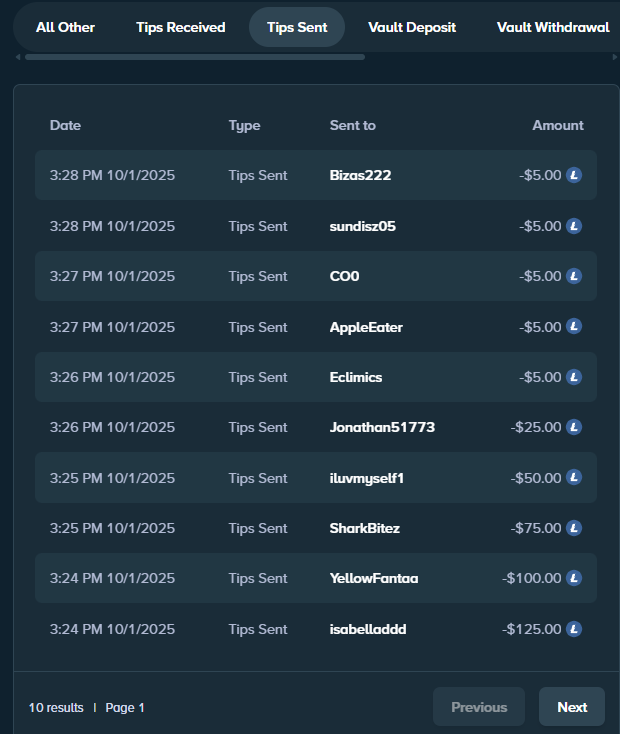This screenshot has width=620, height=734.
Task: Click the Sent to column header
Action: tap(352, 125)
